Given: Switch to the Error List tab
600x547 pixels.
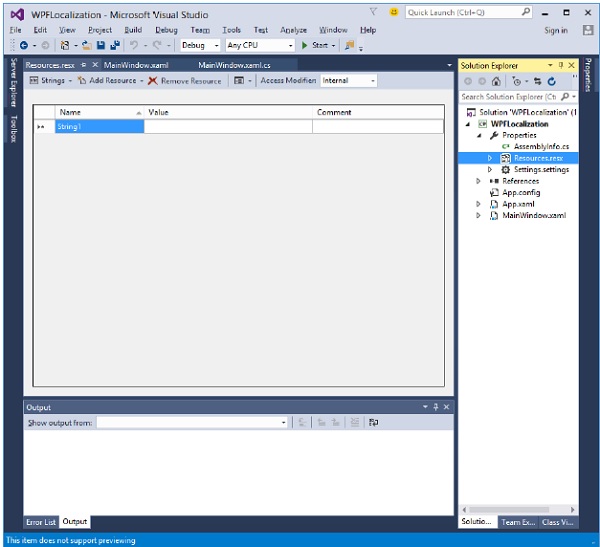Looking at the screenshot, I should coord(41,522).
